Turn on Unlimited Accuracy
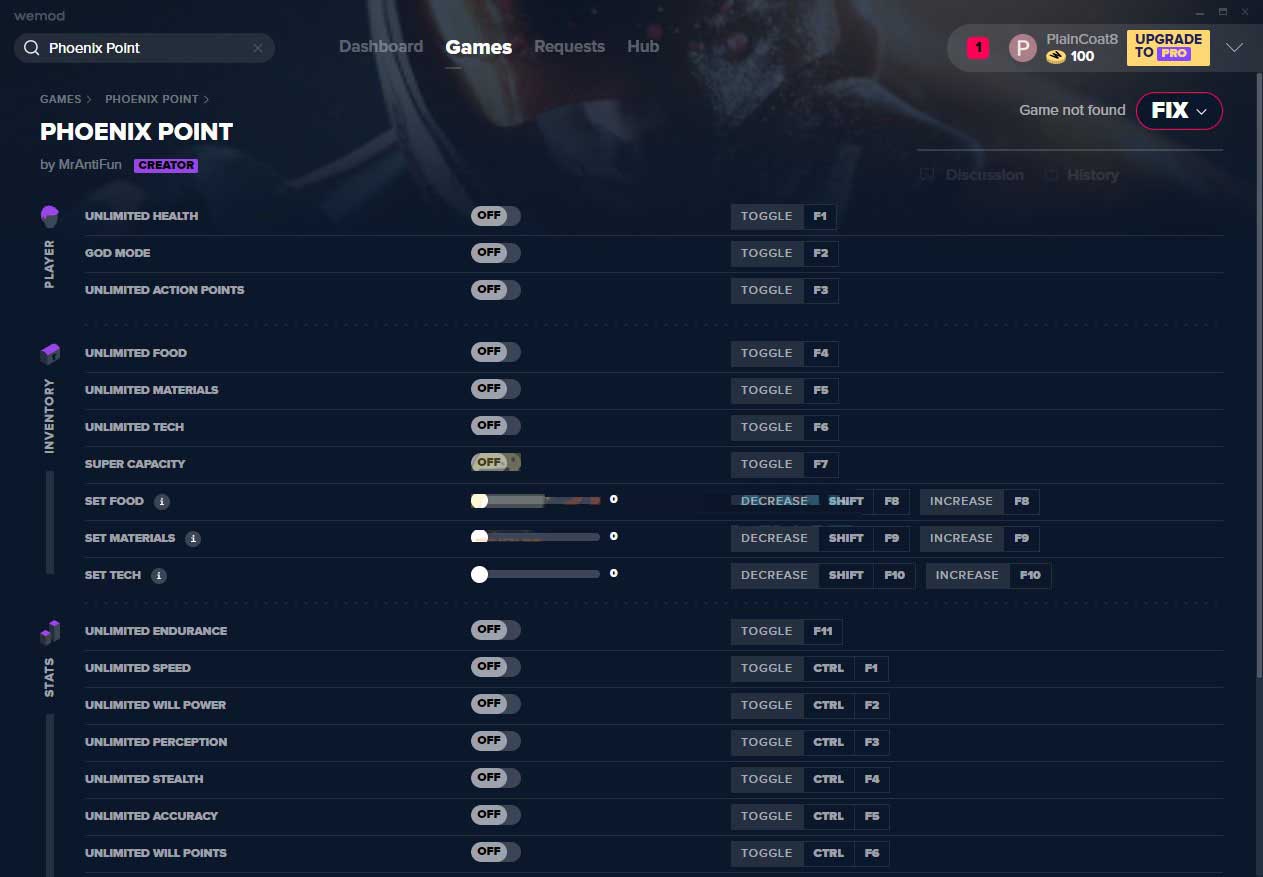 495,815
